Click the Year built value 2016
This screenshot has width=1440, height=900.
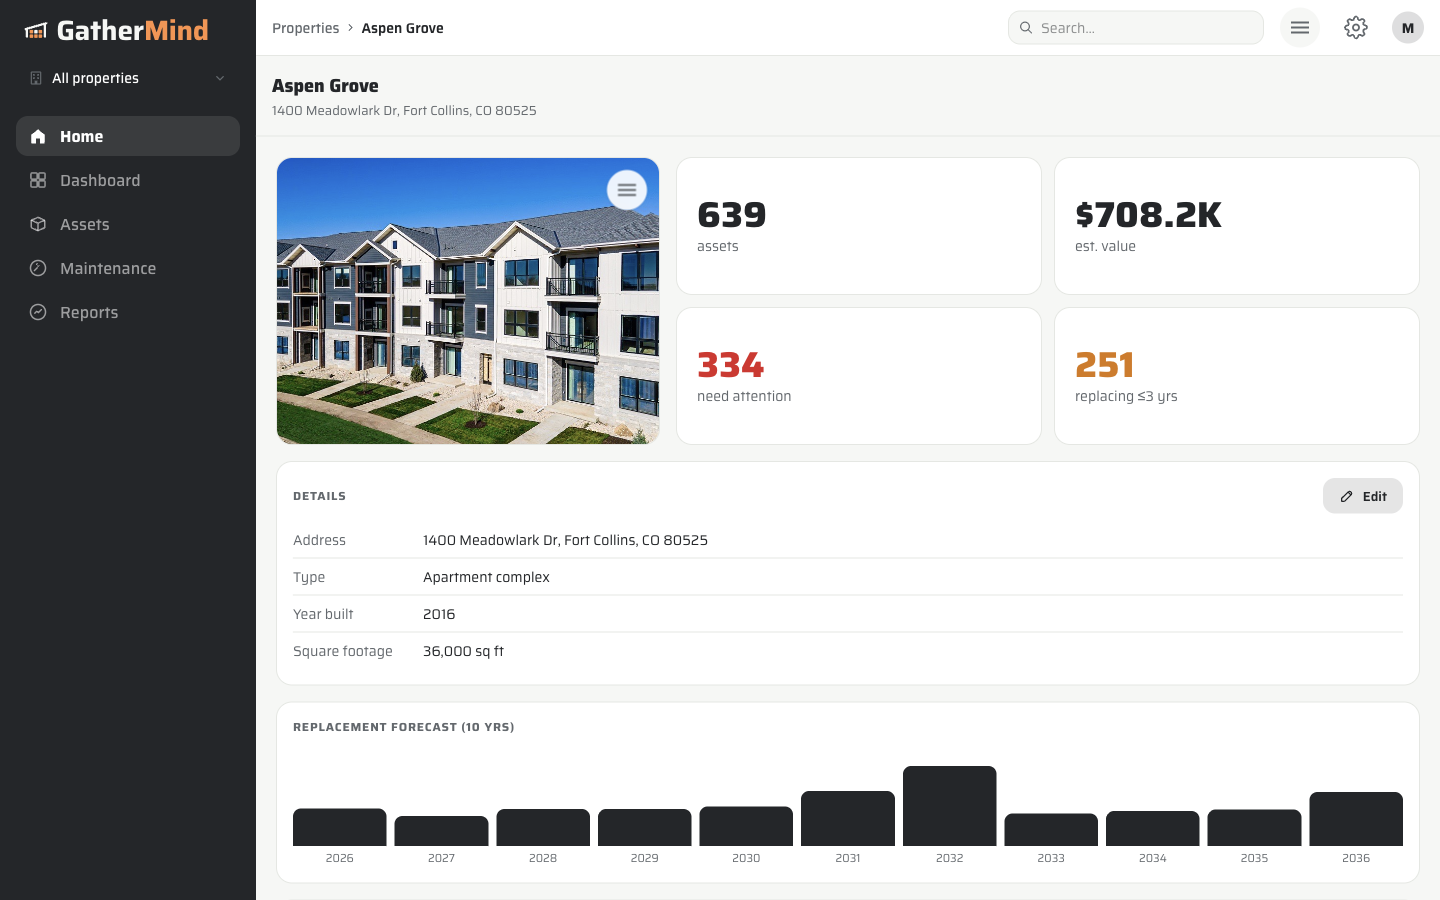coord(439,614)
